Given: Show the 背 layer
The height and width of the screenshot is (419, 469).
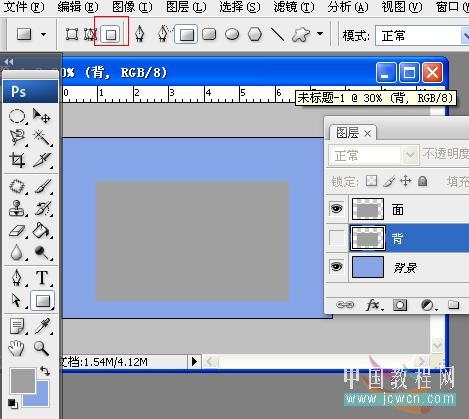Looking at the screenshot, I should (x=336, y=238).
